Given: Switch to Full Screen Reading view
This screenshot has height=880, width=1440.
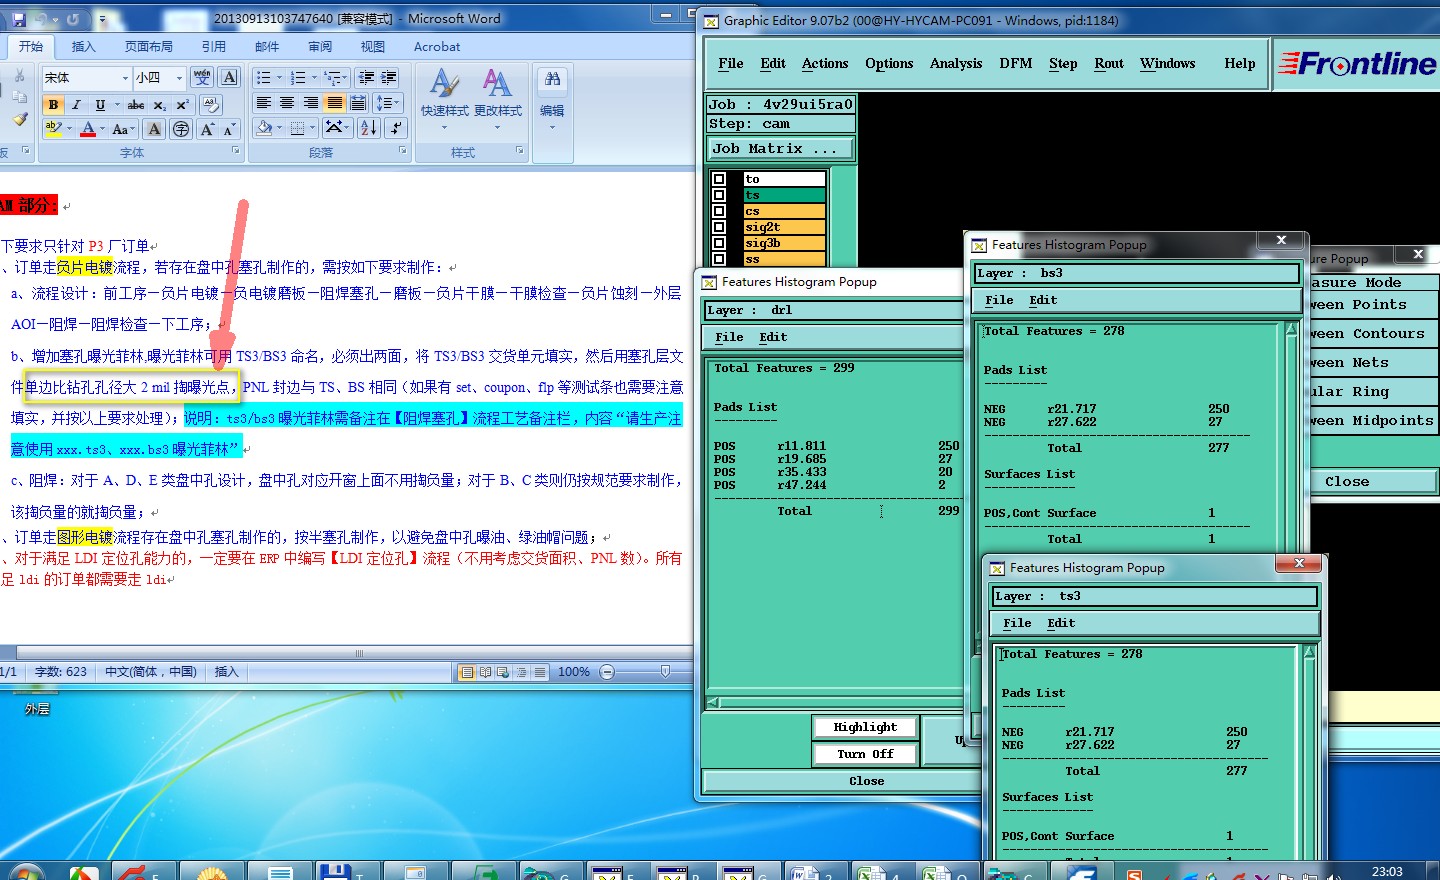Looking at the screenshot, I should pos(485,672).
